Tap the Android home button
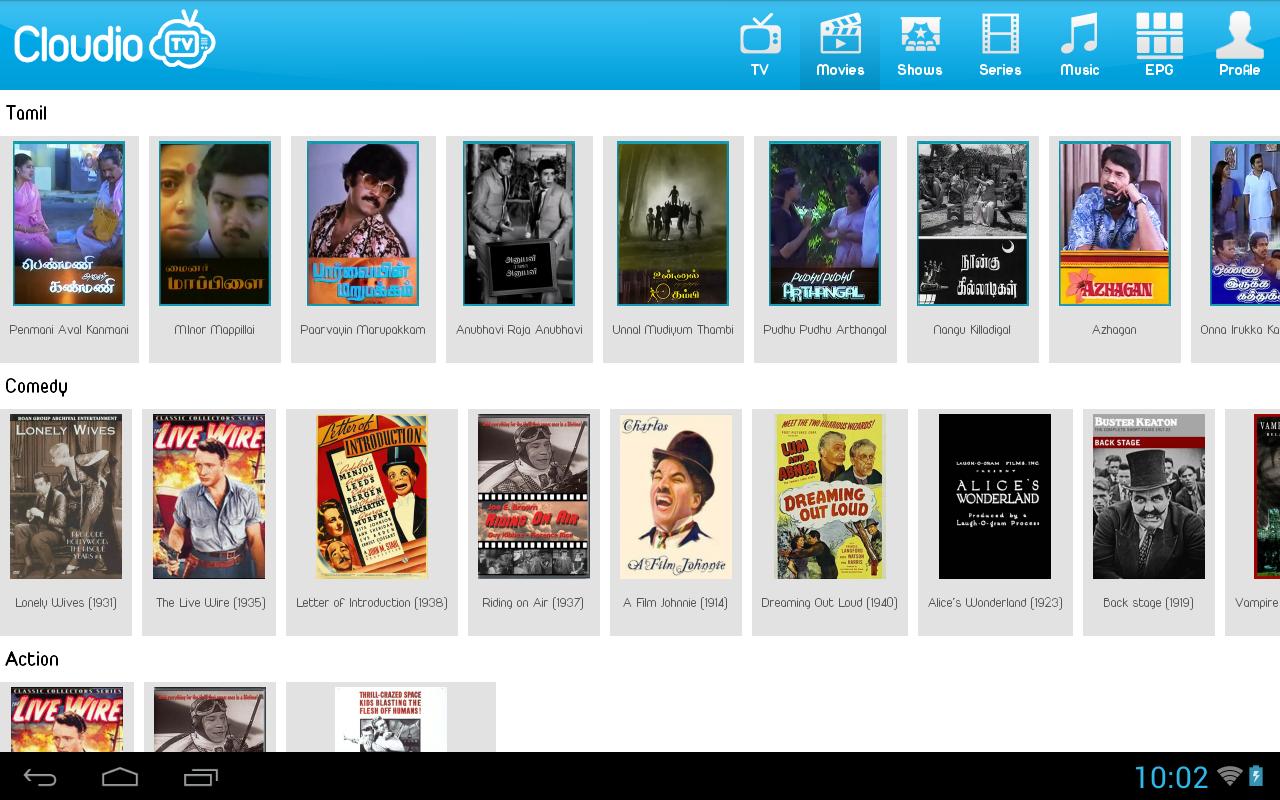Image resolution: width=1280 pixels, height=800 pixels. click(x=120, y=777)
